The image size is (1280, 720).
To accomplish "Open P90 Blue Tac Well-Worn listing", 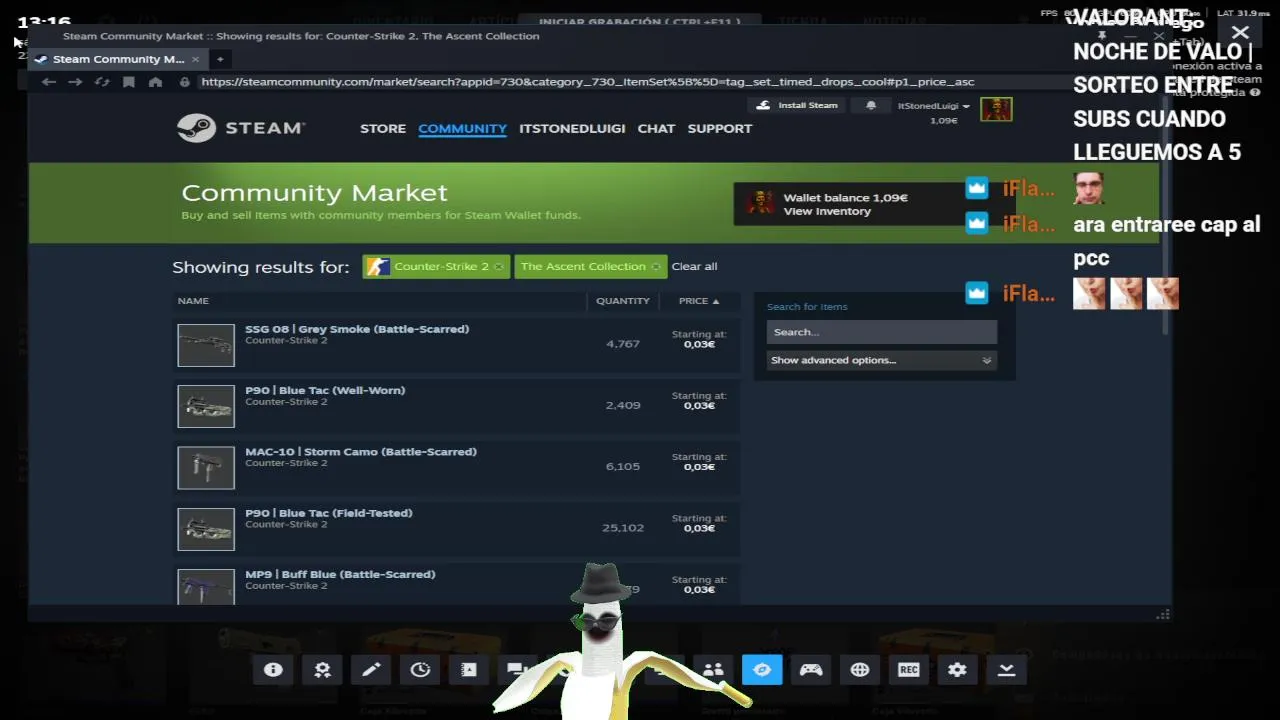I will 458,406.
